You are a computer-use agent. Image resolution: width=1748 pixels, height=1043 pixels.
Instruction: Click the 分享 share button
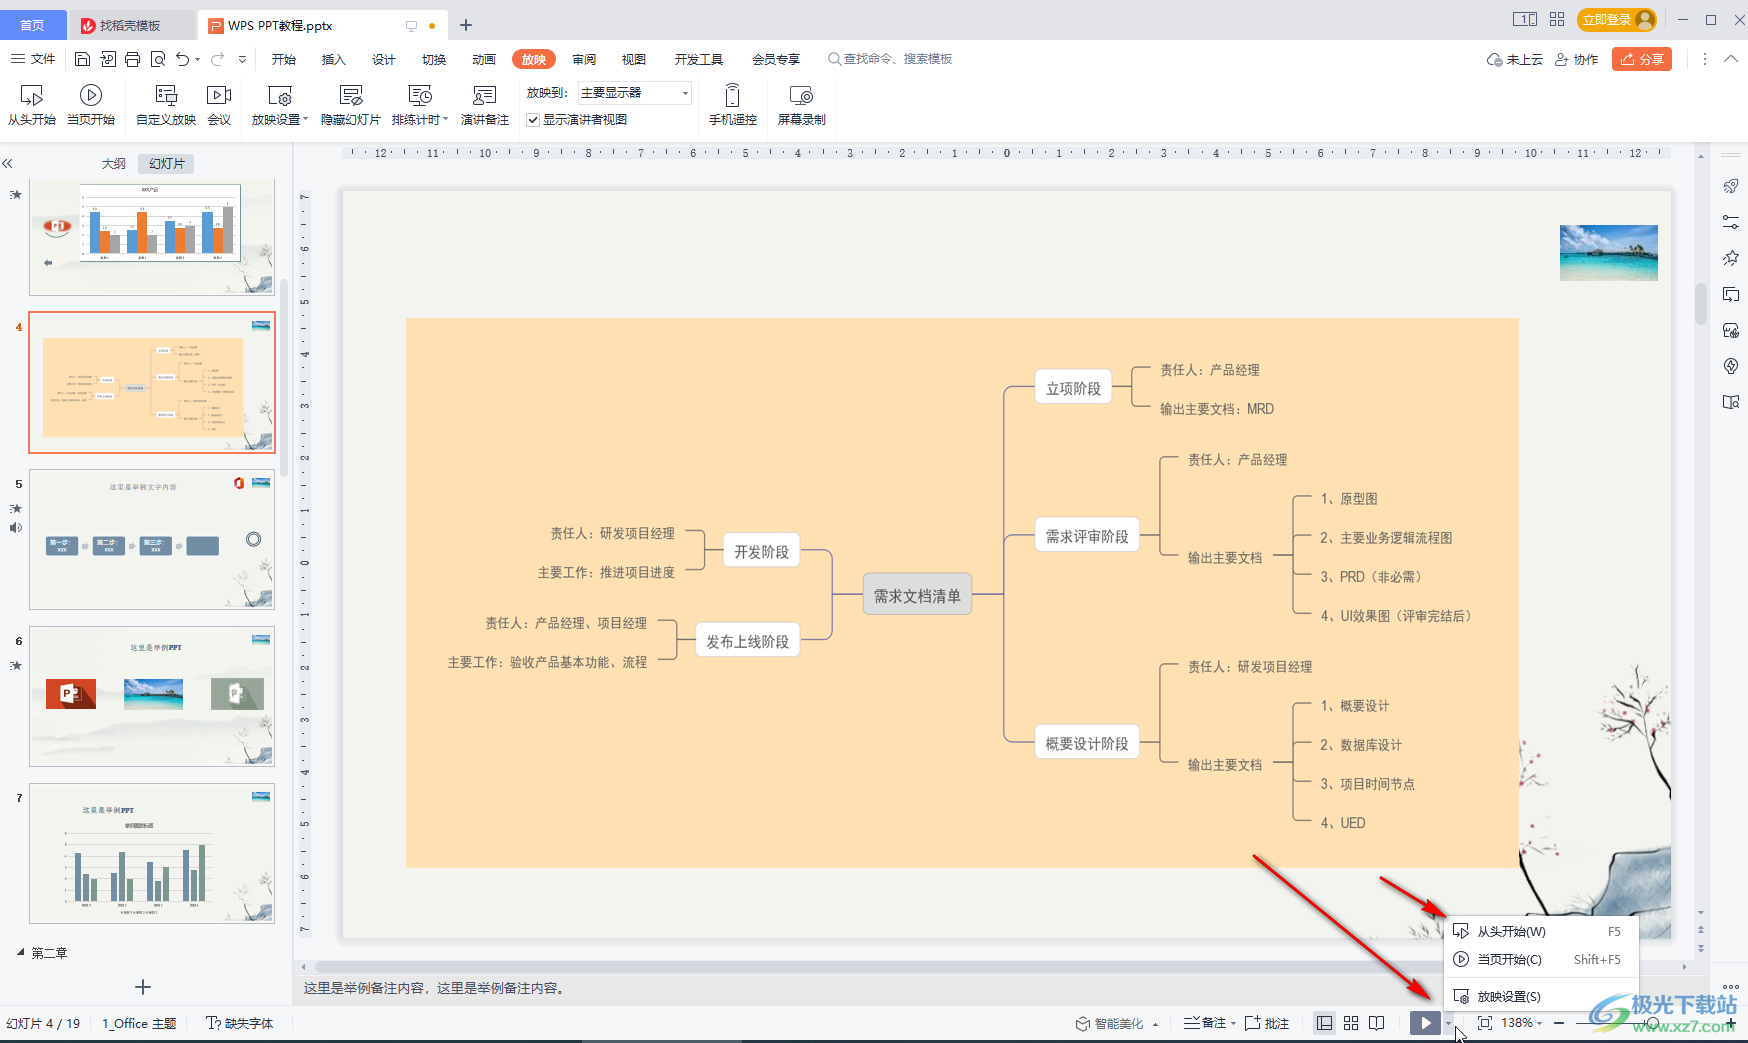coord(1642,59)
